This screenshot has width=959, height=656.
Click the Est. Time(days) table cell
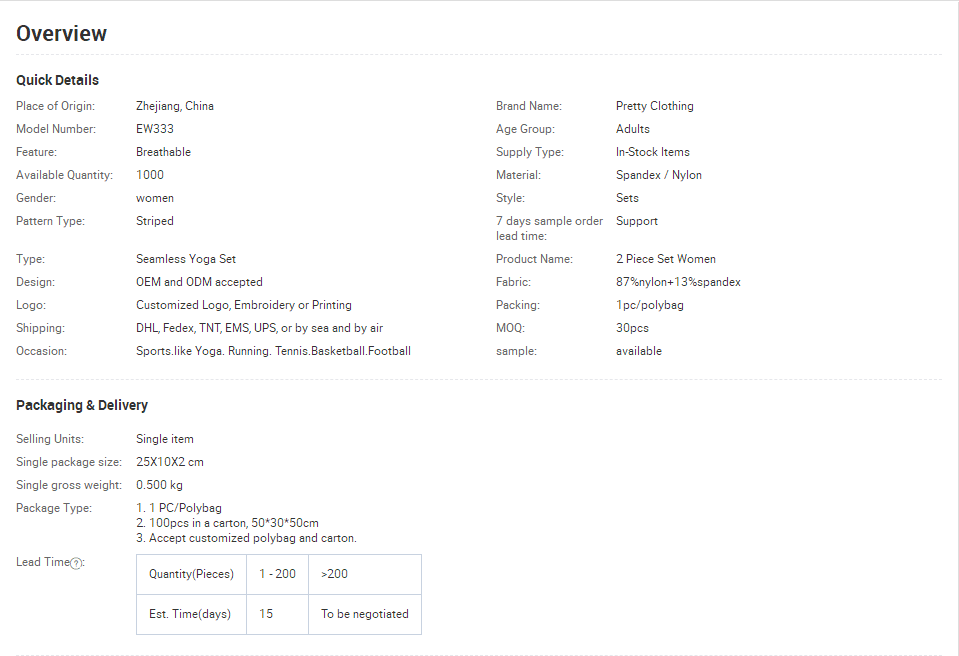pos(191,614)
